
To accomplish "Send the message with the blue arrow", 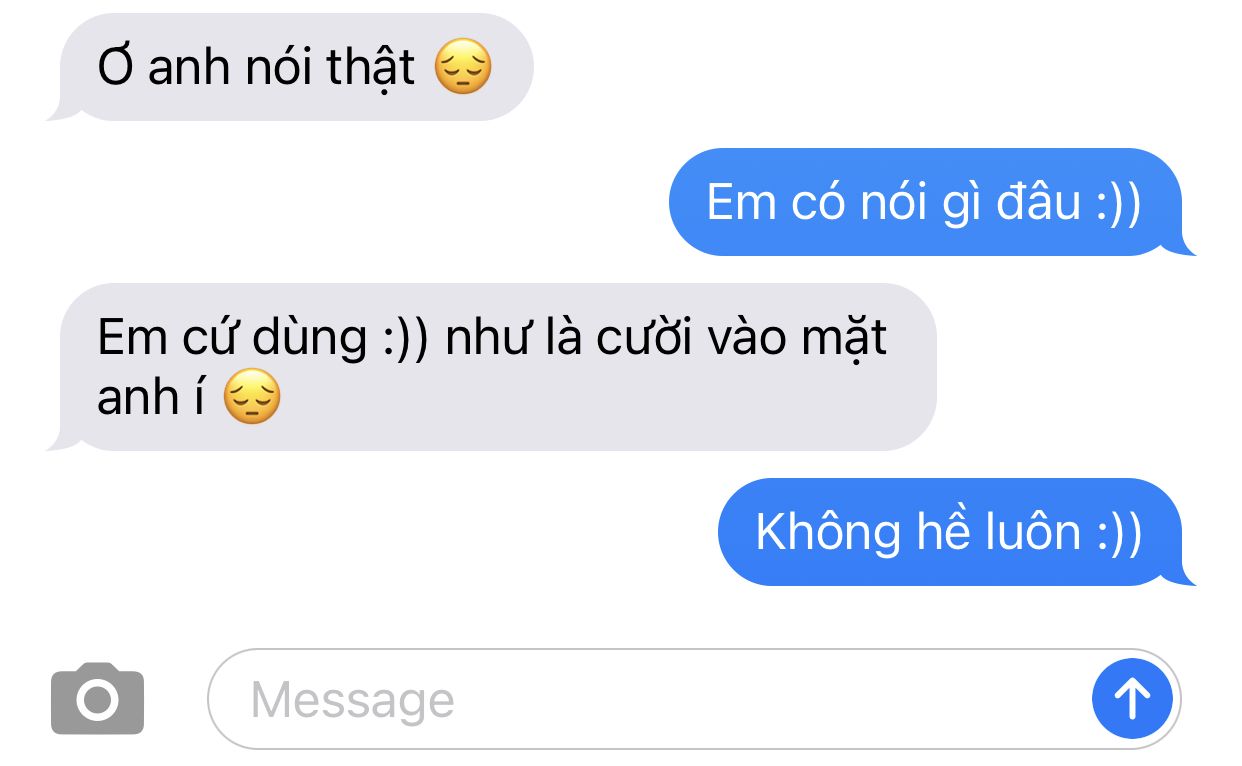I will pos(1132,699).
